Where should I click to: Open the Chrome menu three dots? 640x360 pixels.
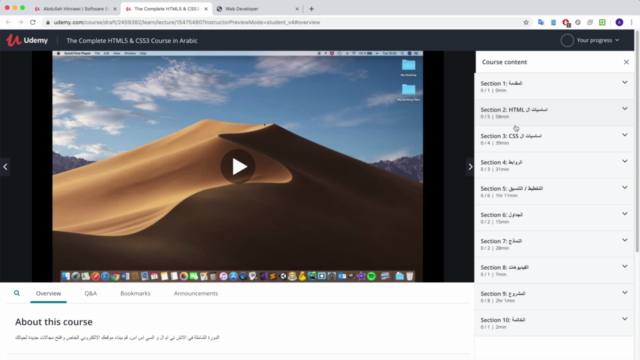(x=631, y=22)
